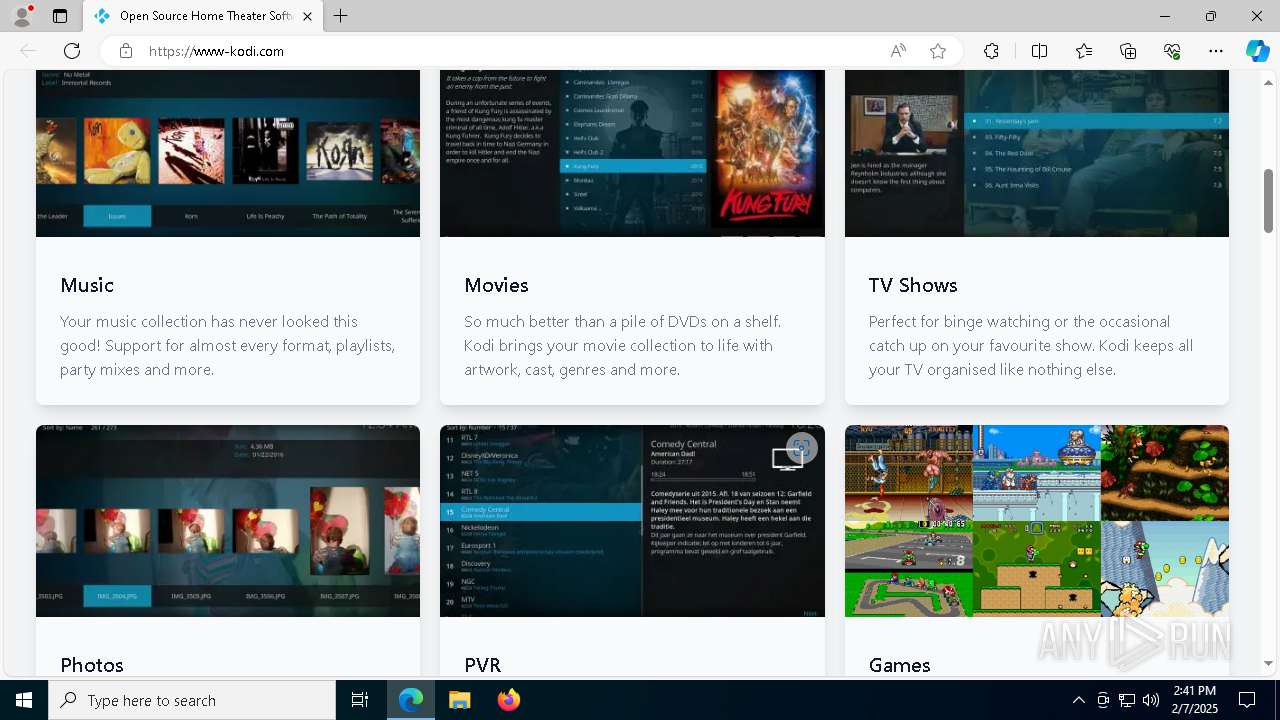Click the PVR card heading
Screen dimensions: 1280x720
click(483, 665)
